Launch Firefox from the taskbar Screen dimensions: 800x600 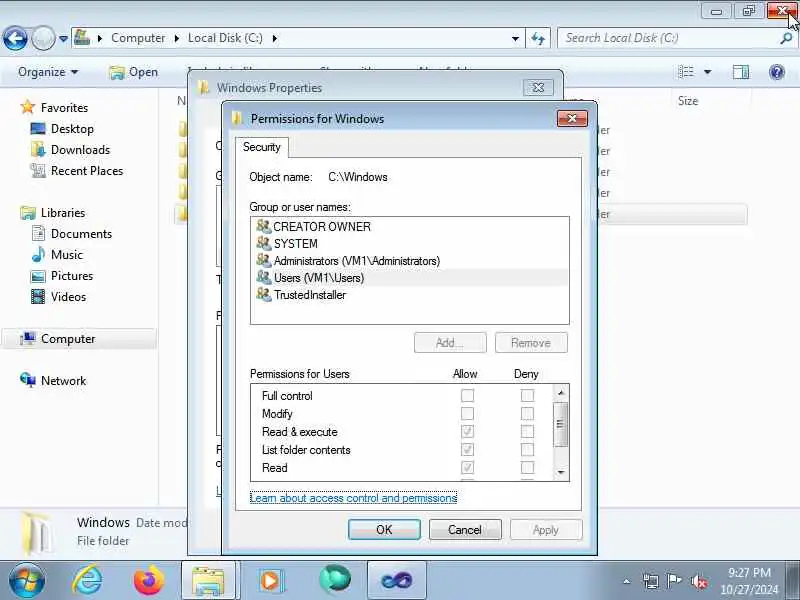(149, 580)
